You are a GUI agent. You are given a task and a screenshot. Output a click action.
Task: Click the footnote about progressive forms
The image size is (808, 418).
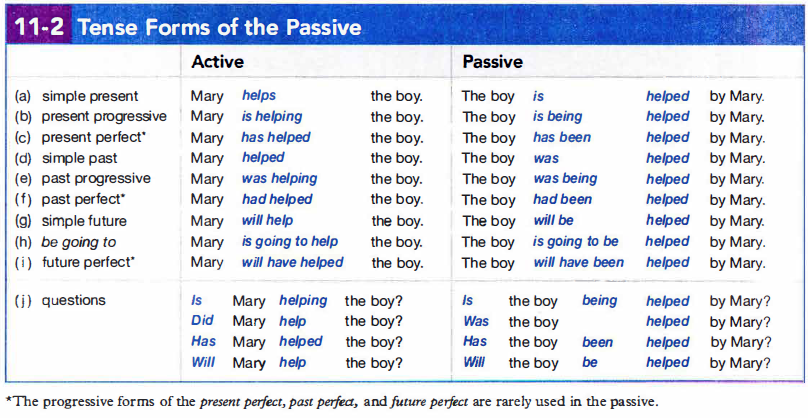click(332, 402)
